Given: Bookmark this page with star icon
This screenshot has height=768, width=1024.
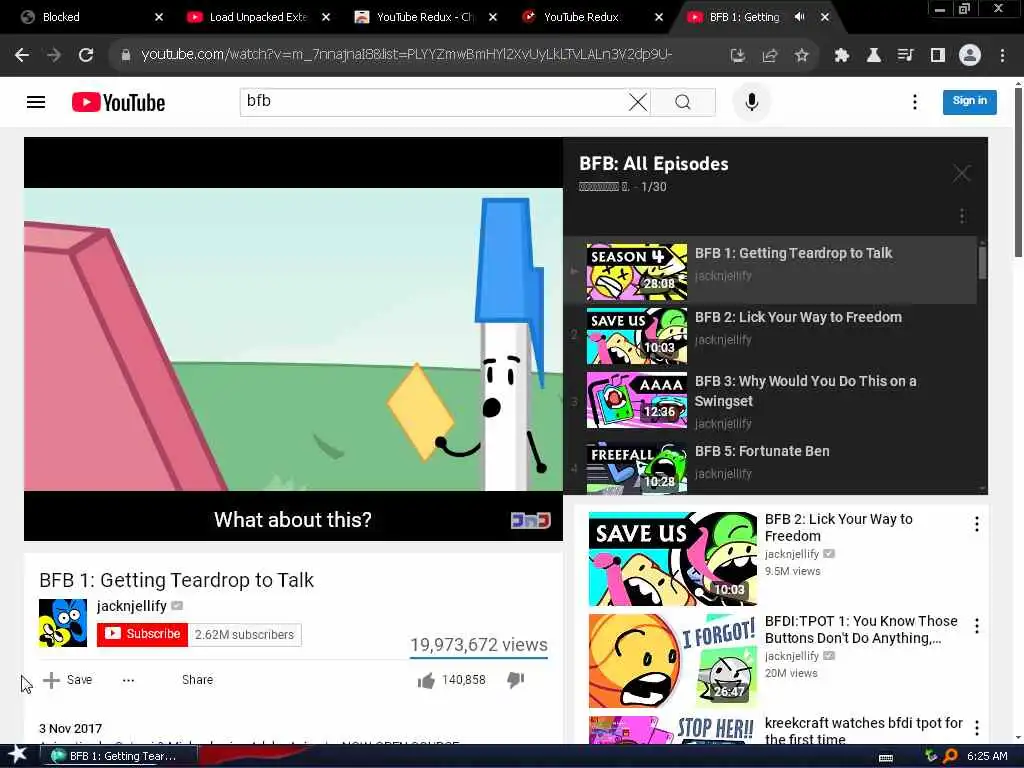Looking at the screenshot, I should click(801, 56).
